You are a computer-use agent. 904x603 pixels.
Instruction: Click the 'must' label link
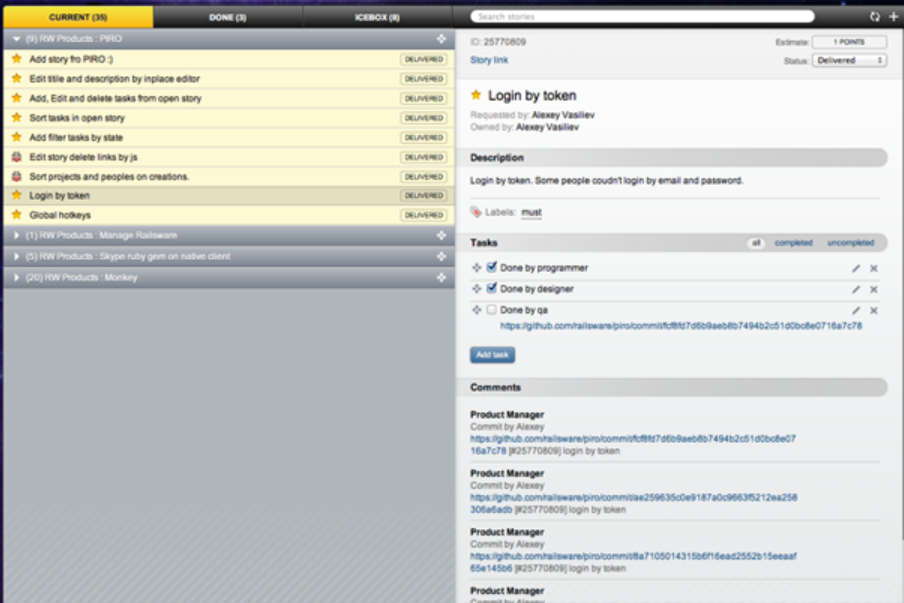[x=531, y=212]
